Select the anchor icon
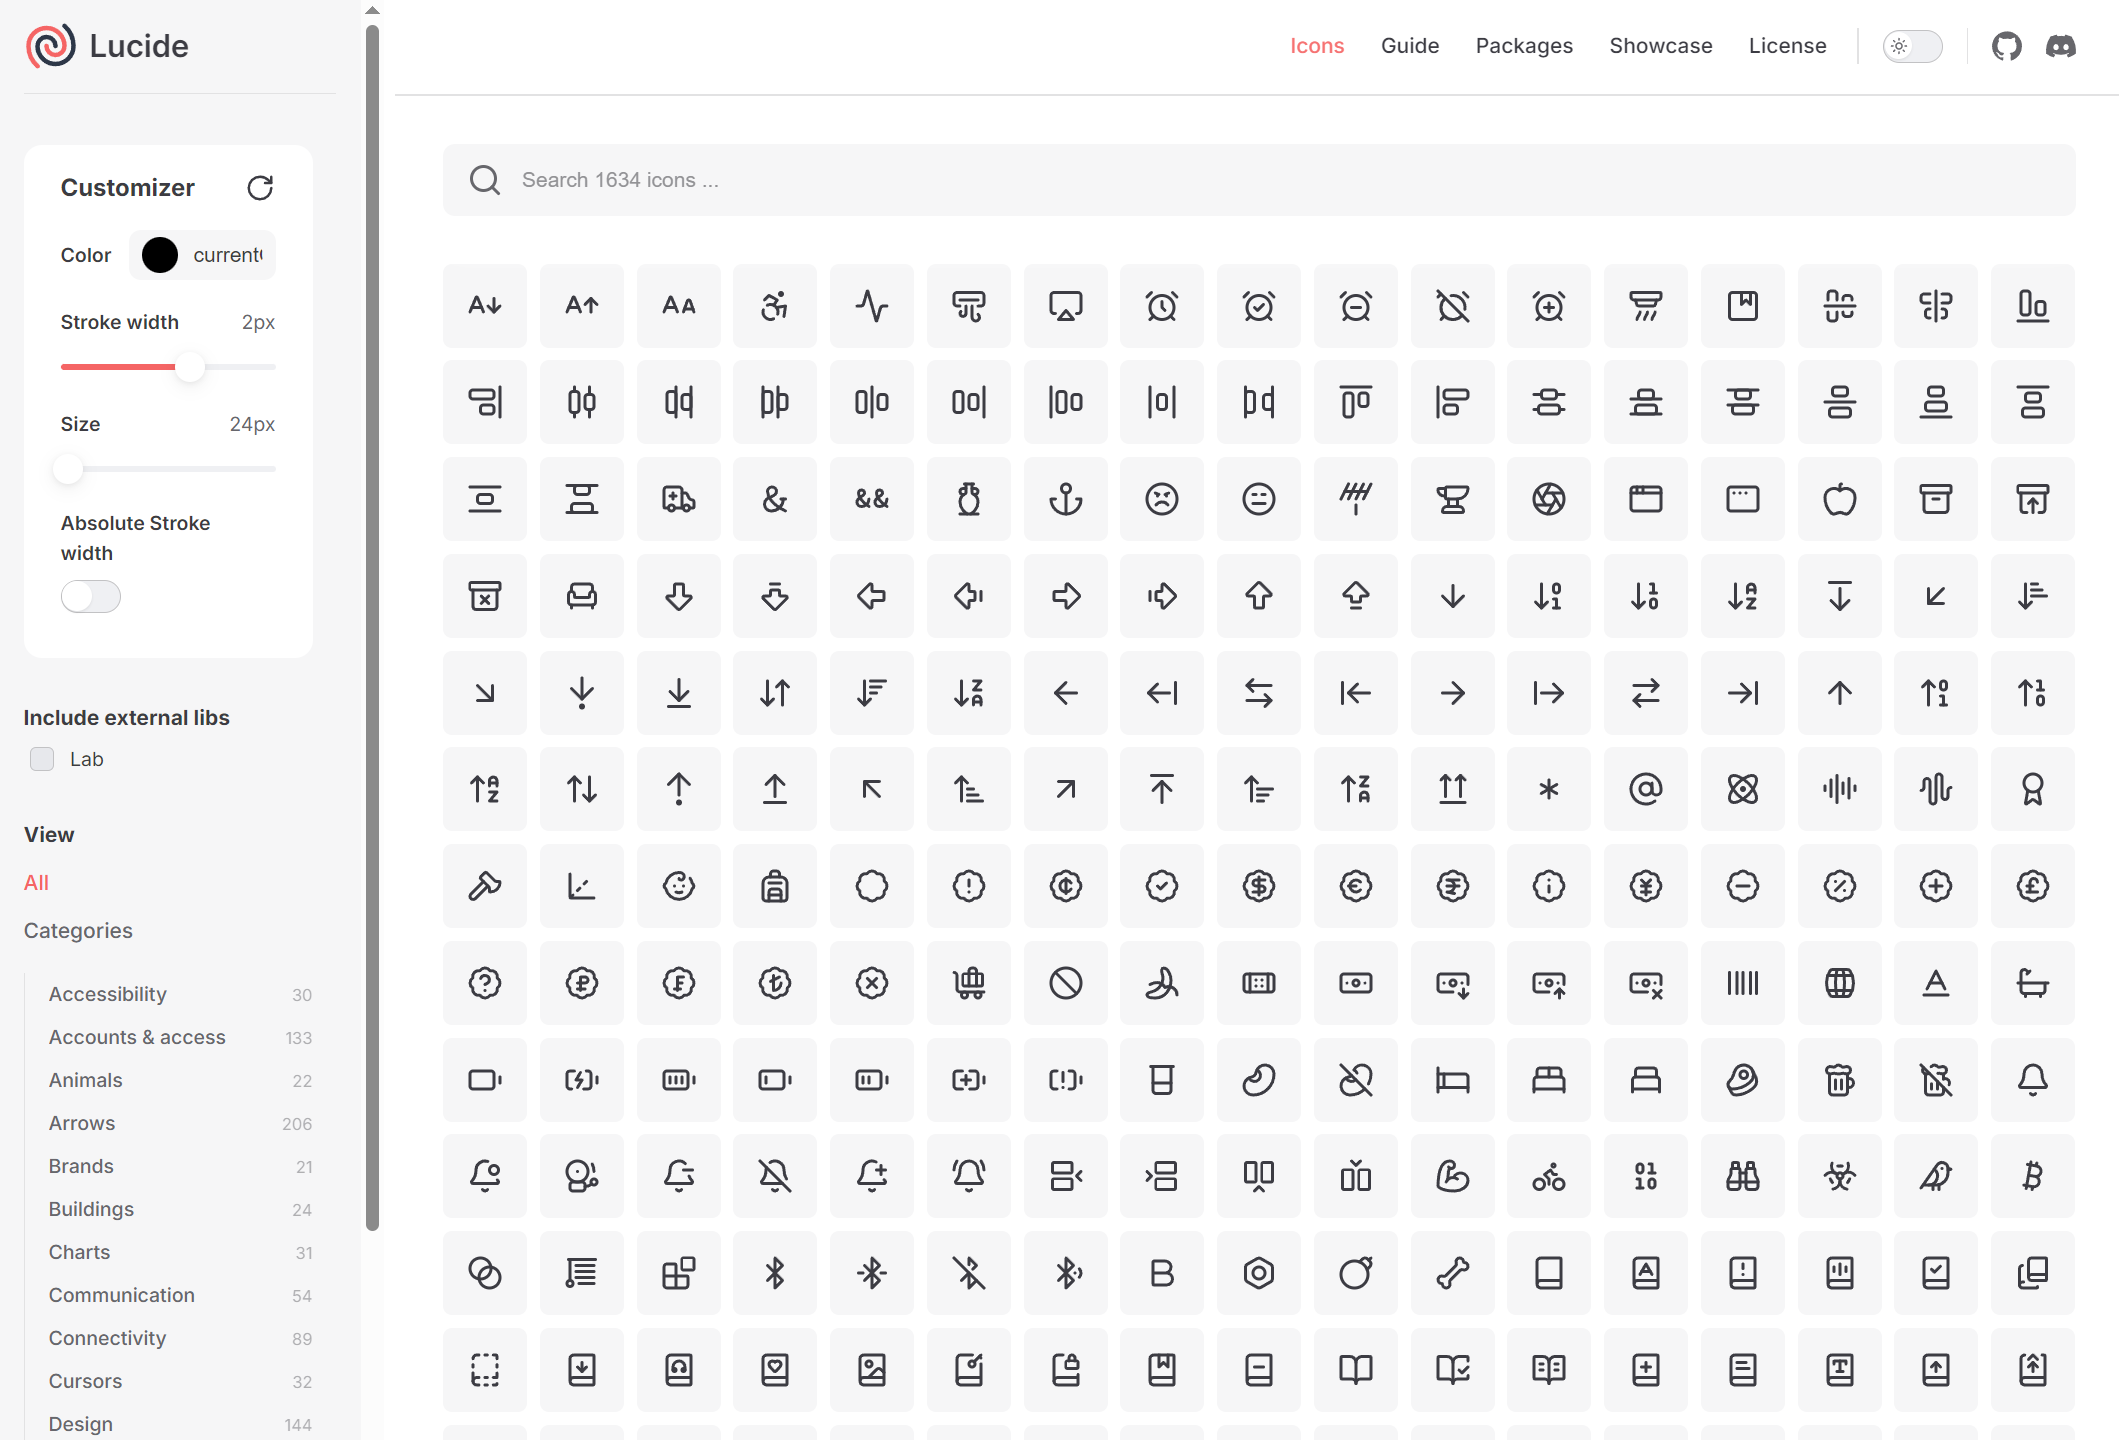This screenshot has width=2119, height=1440. 1065,499
